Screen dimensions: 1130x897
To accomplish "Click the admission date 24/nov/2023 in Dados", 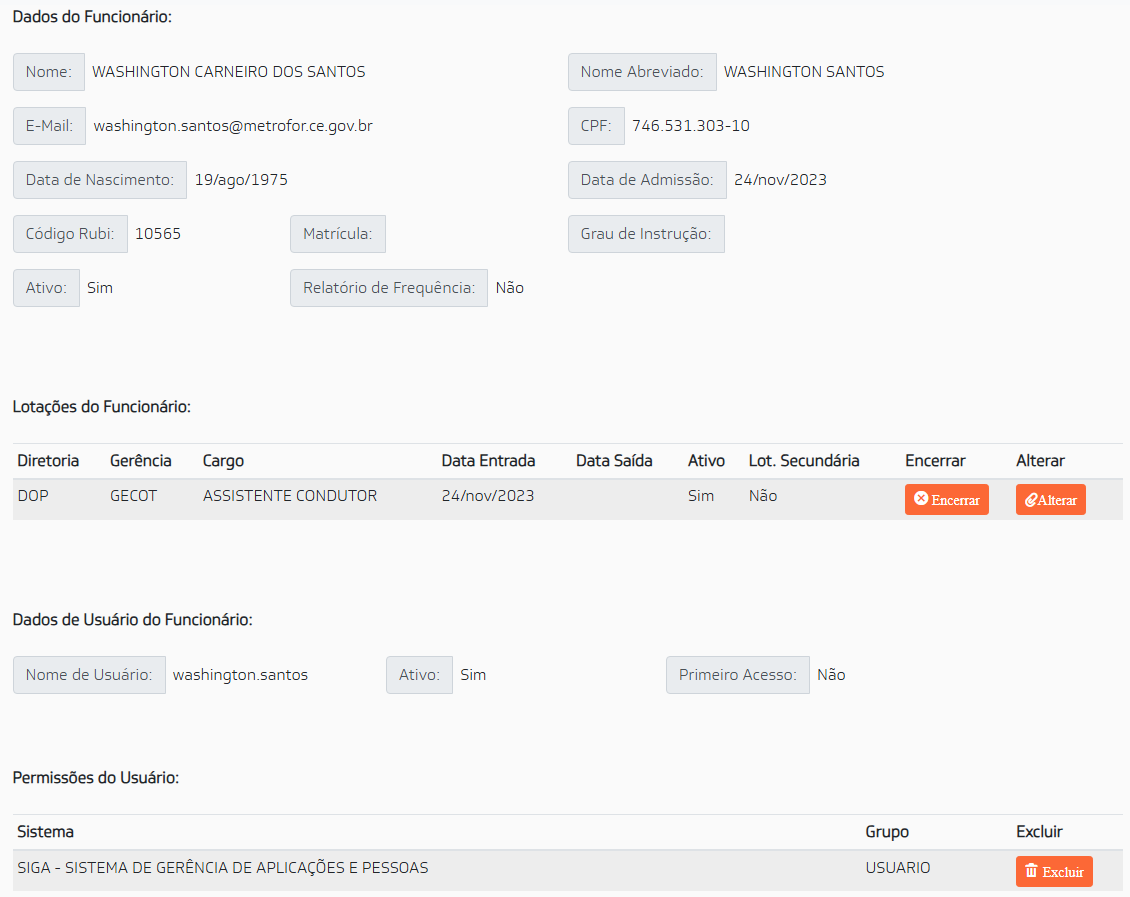I will point(780,180).
